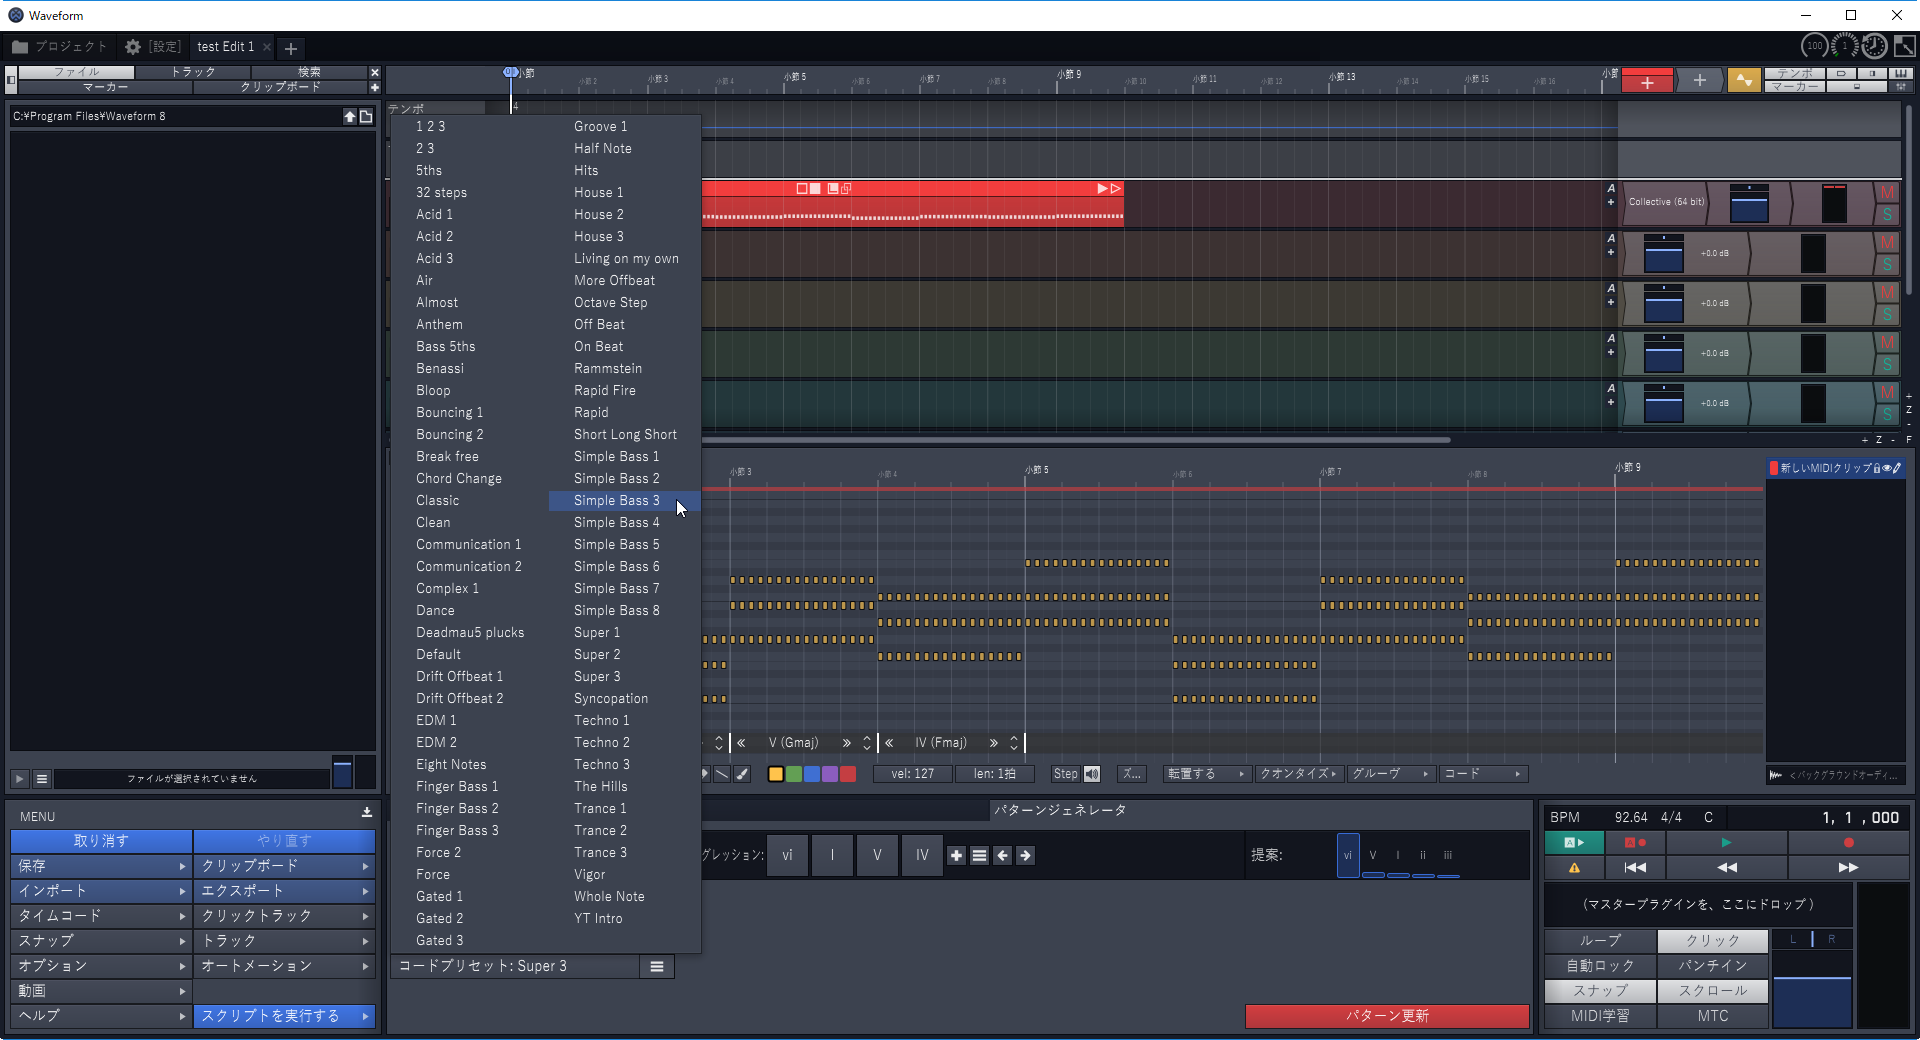
Task: Click the mixer sliders icon
Action: click(x=1900, y=87)
